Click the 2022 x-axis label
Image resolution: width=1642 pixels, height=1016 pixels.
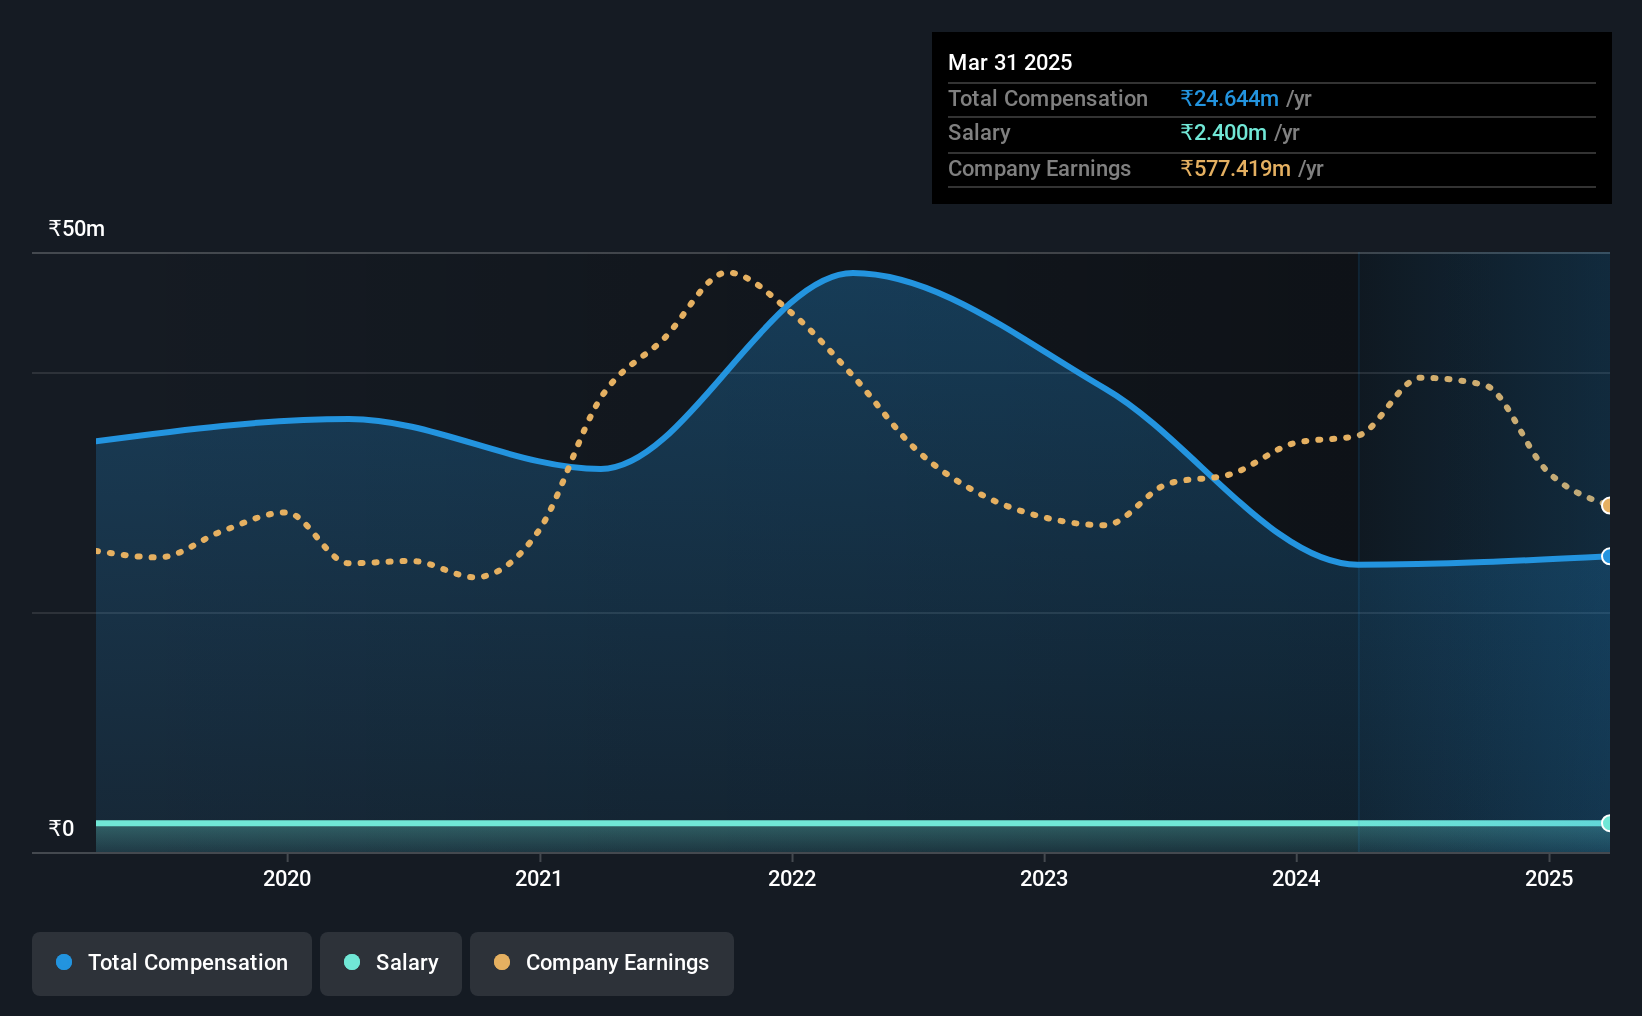792,879
